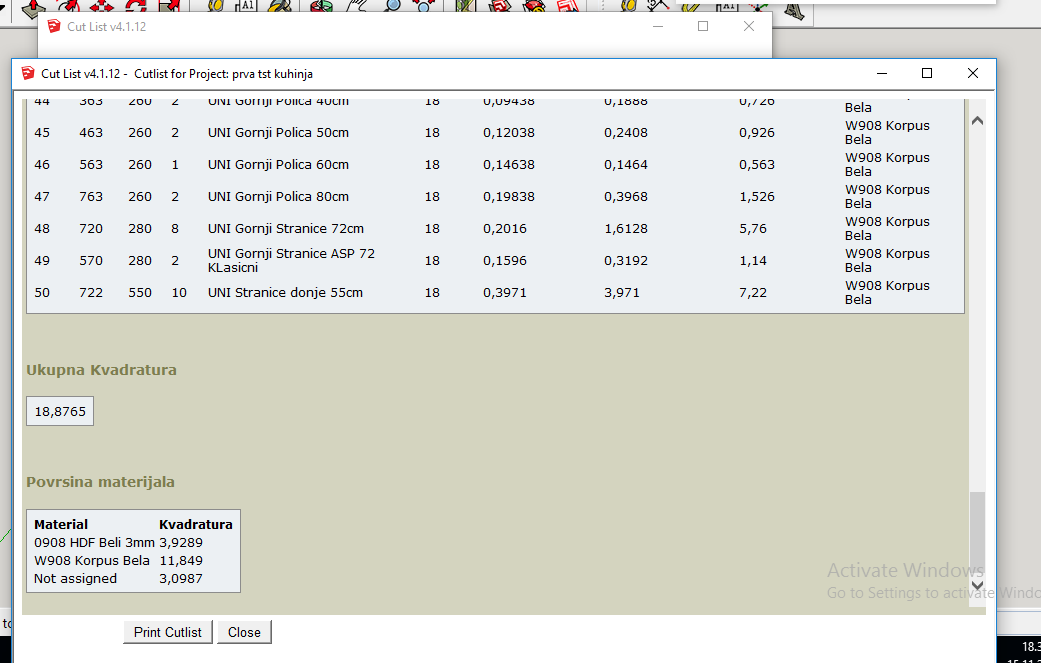Click 'W908 Korpus Bela' material in row 47

click(x=887, y=196)
